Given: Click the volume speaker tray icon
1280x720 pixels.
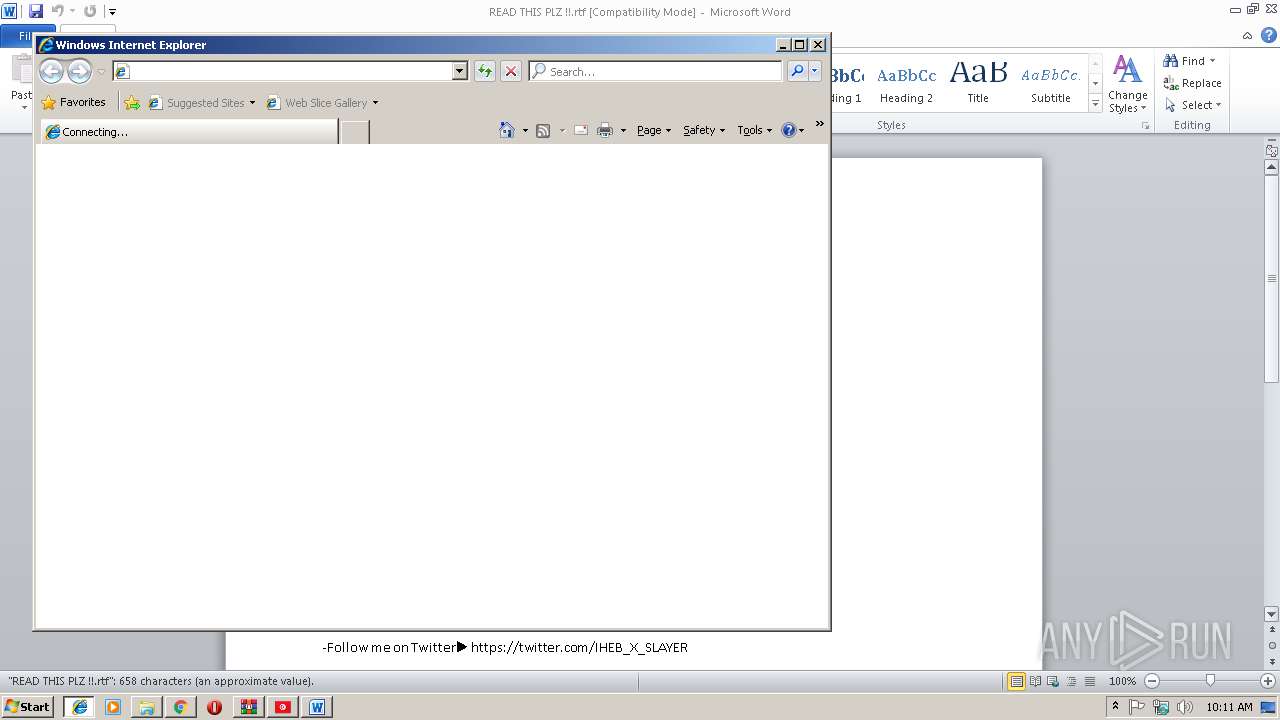Looking at the screenshot, I should [1184, 707].
